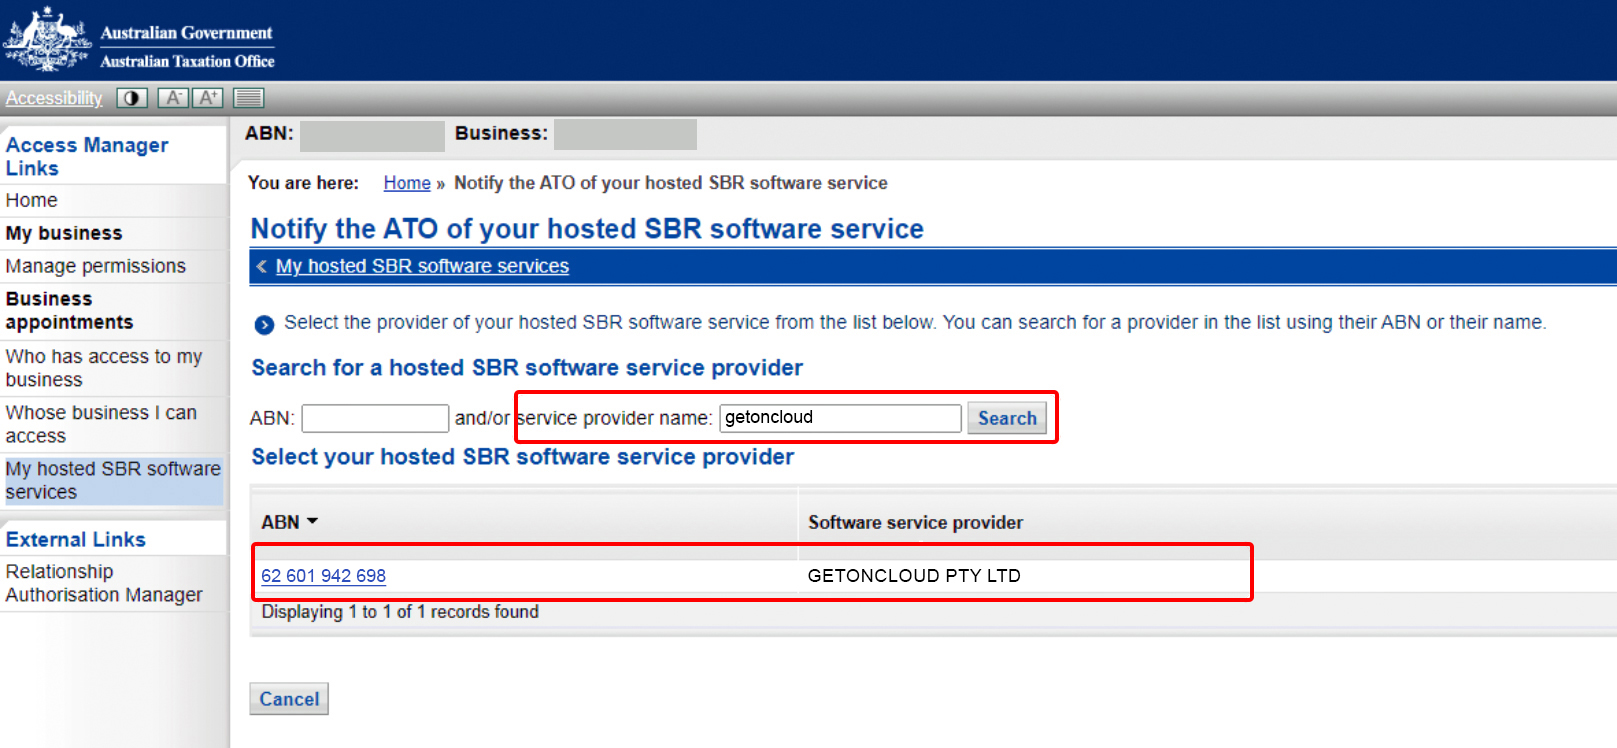Go back to My hosted SBR software services
The height and width of the screenshot is (748, 1617).
click(x=422, y=266)
